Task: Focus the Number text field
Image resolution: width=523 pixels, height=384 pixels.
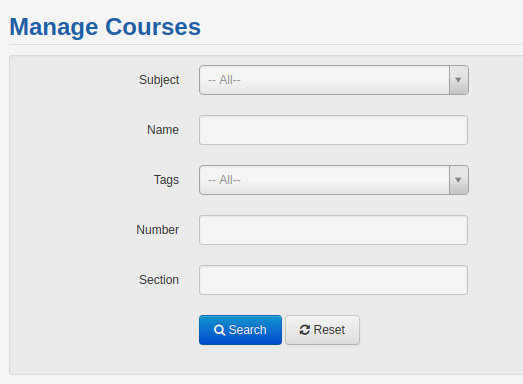Action: [334, 230]
